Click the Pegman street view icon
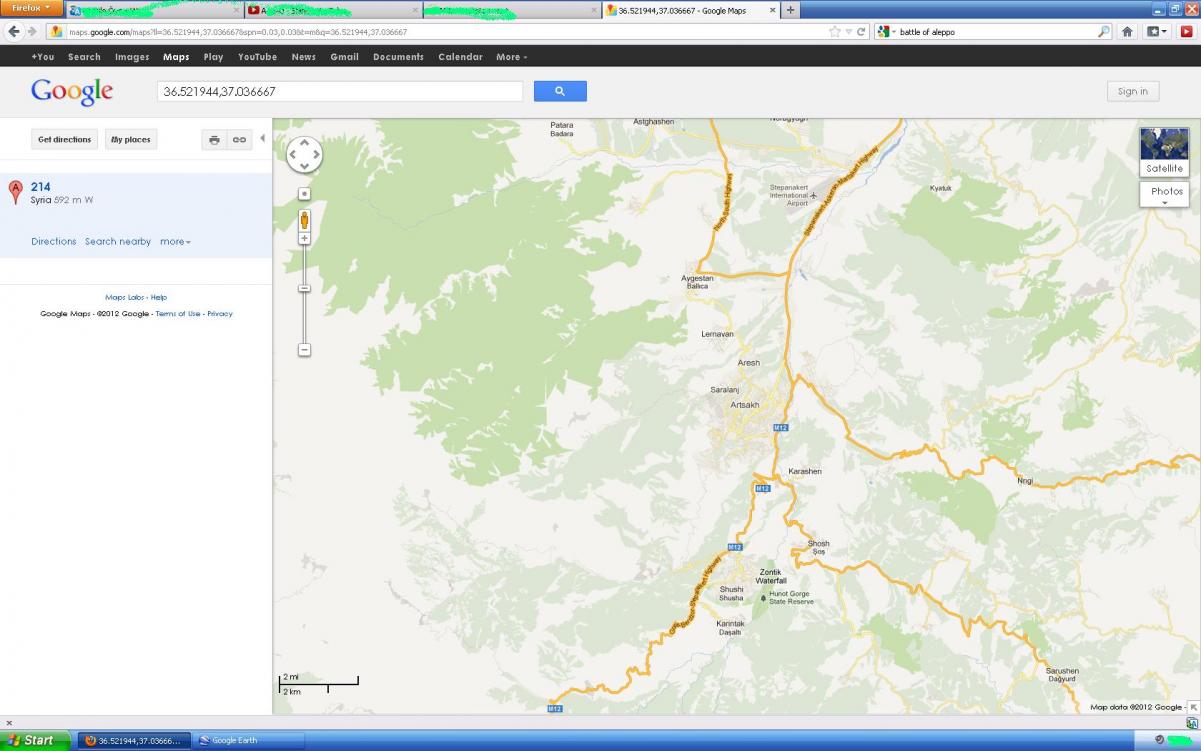 [304, 220]
